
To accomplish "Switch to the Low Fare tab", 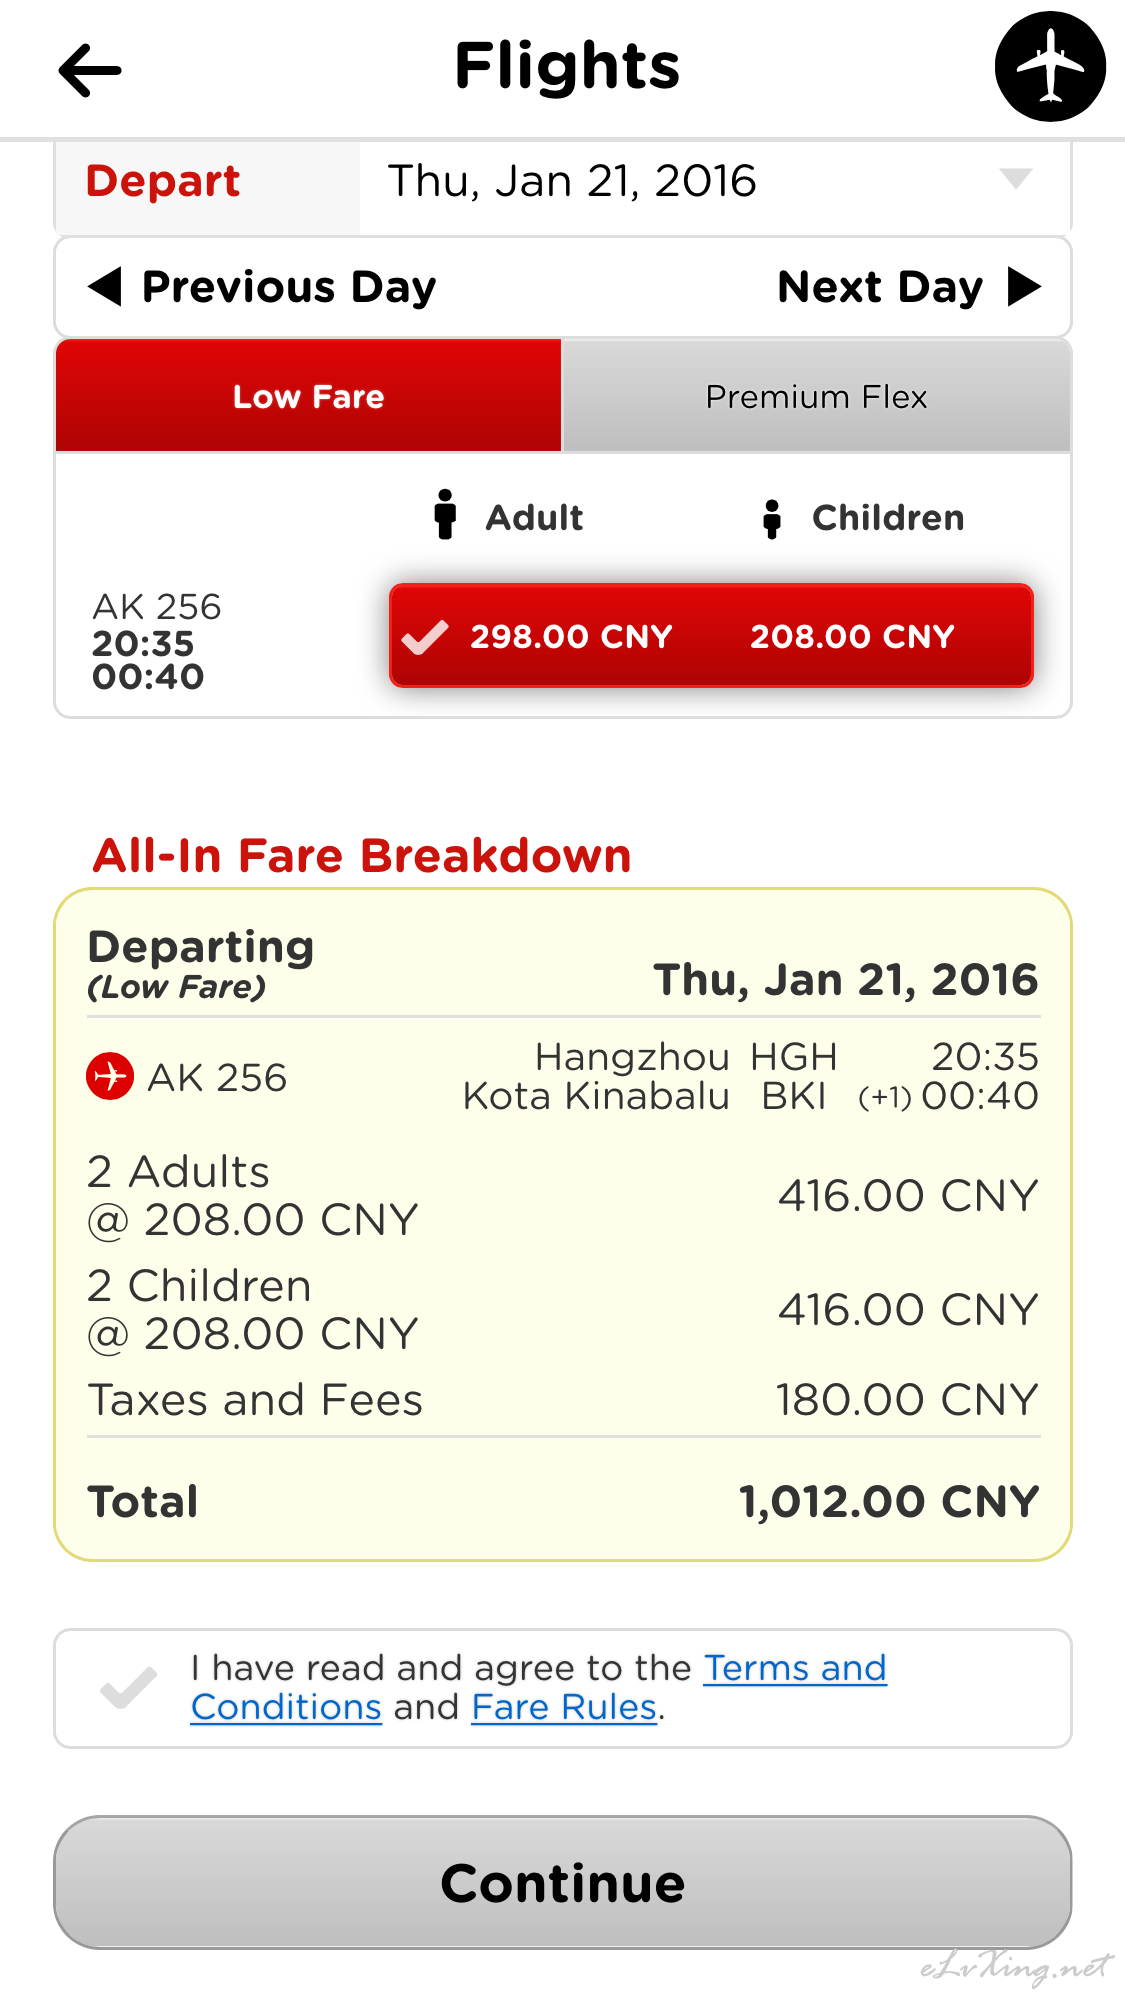I will 308,396.
